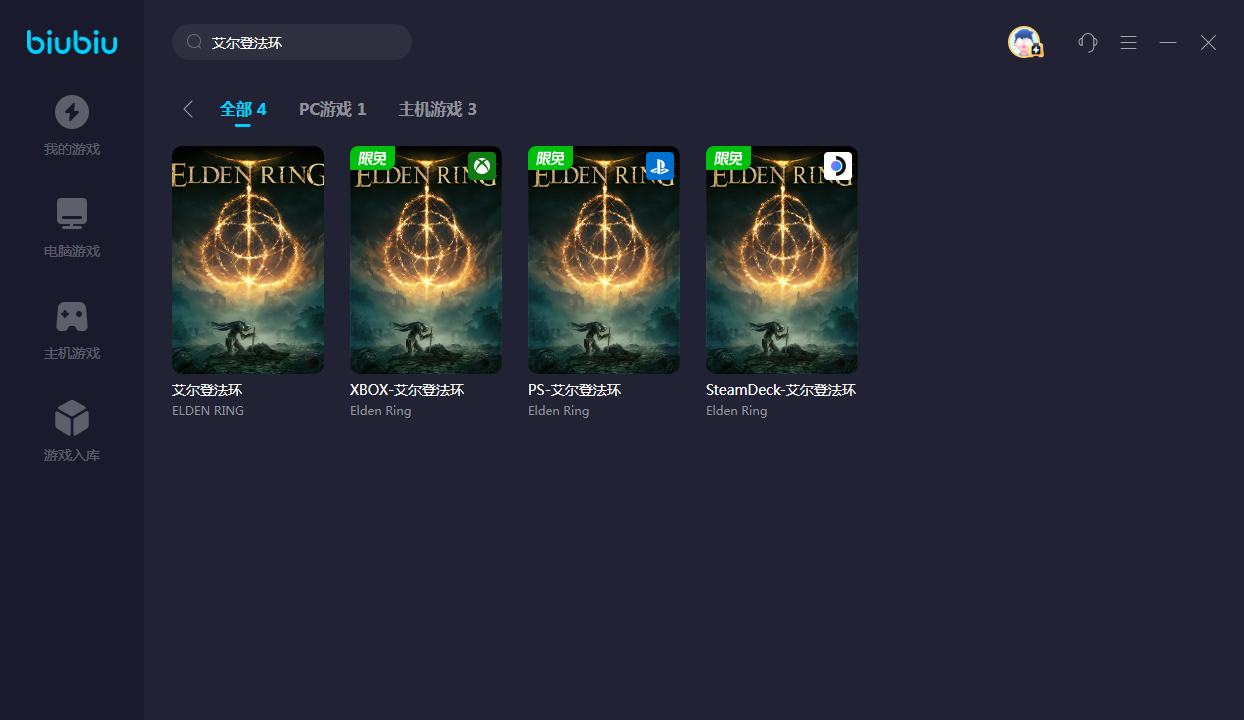Open 游戏入库 cube icon in sidebar
The image size is (1244, 720).
pyautogui.click(x=72, y=418)
